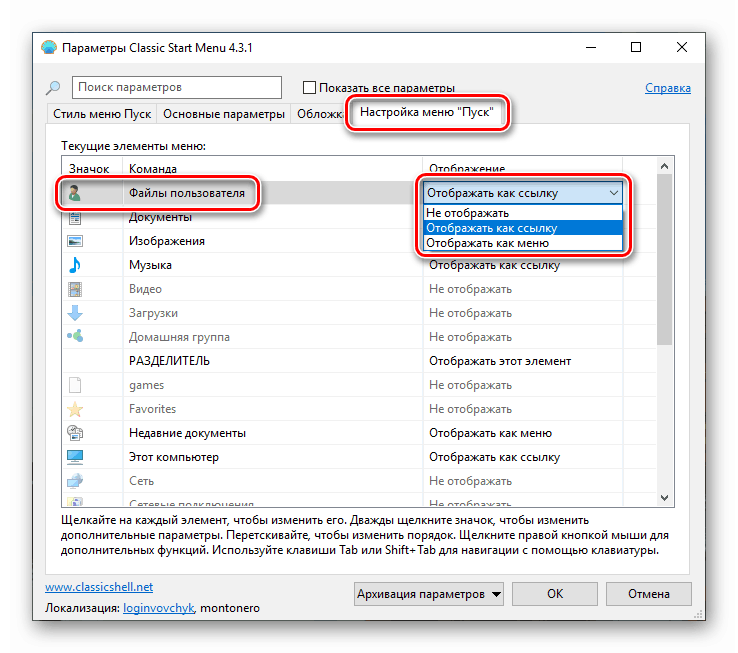Click the user files person icon
The height and width of the screenshot is (653, 738).
point(74,193)
